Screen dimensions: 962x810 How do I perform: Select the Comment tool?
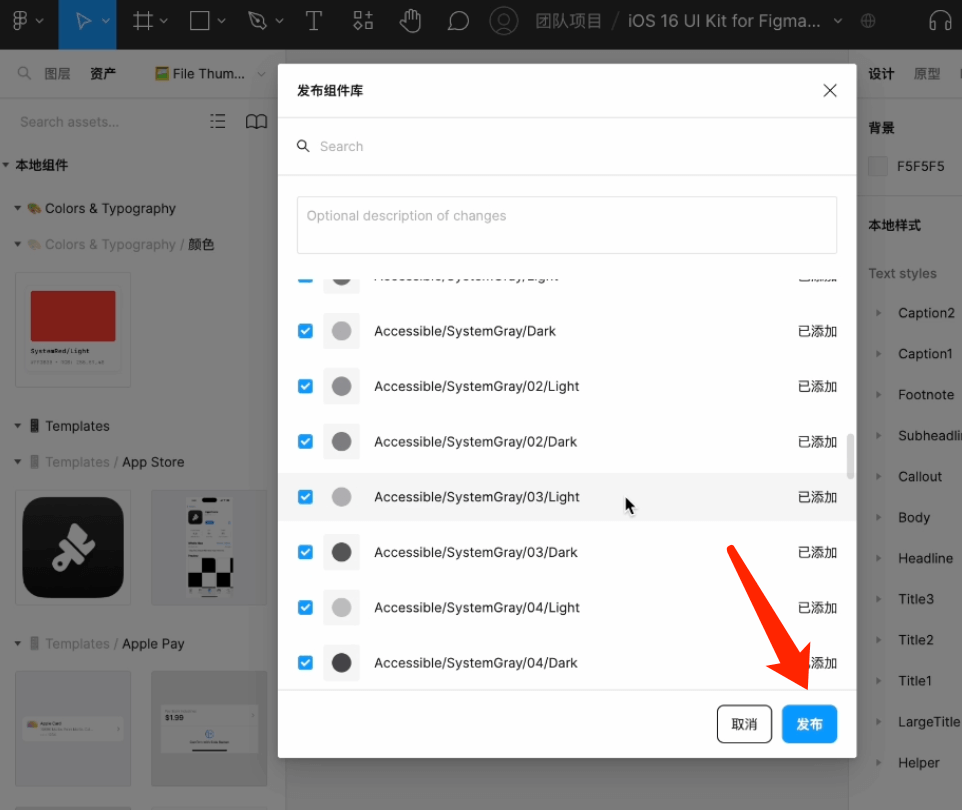click(x=458, y=21)
